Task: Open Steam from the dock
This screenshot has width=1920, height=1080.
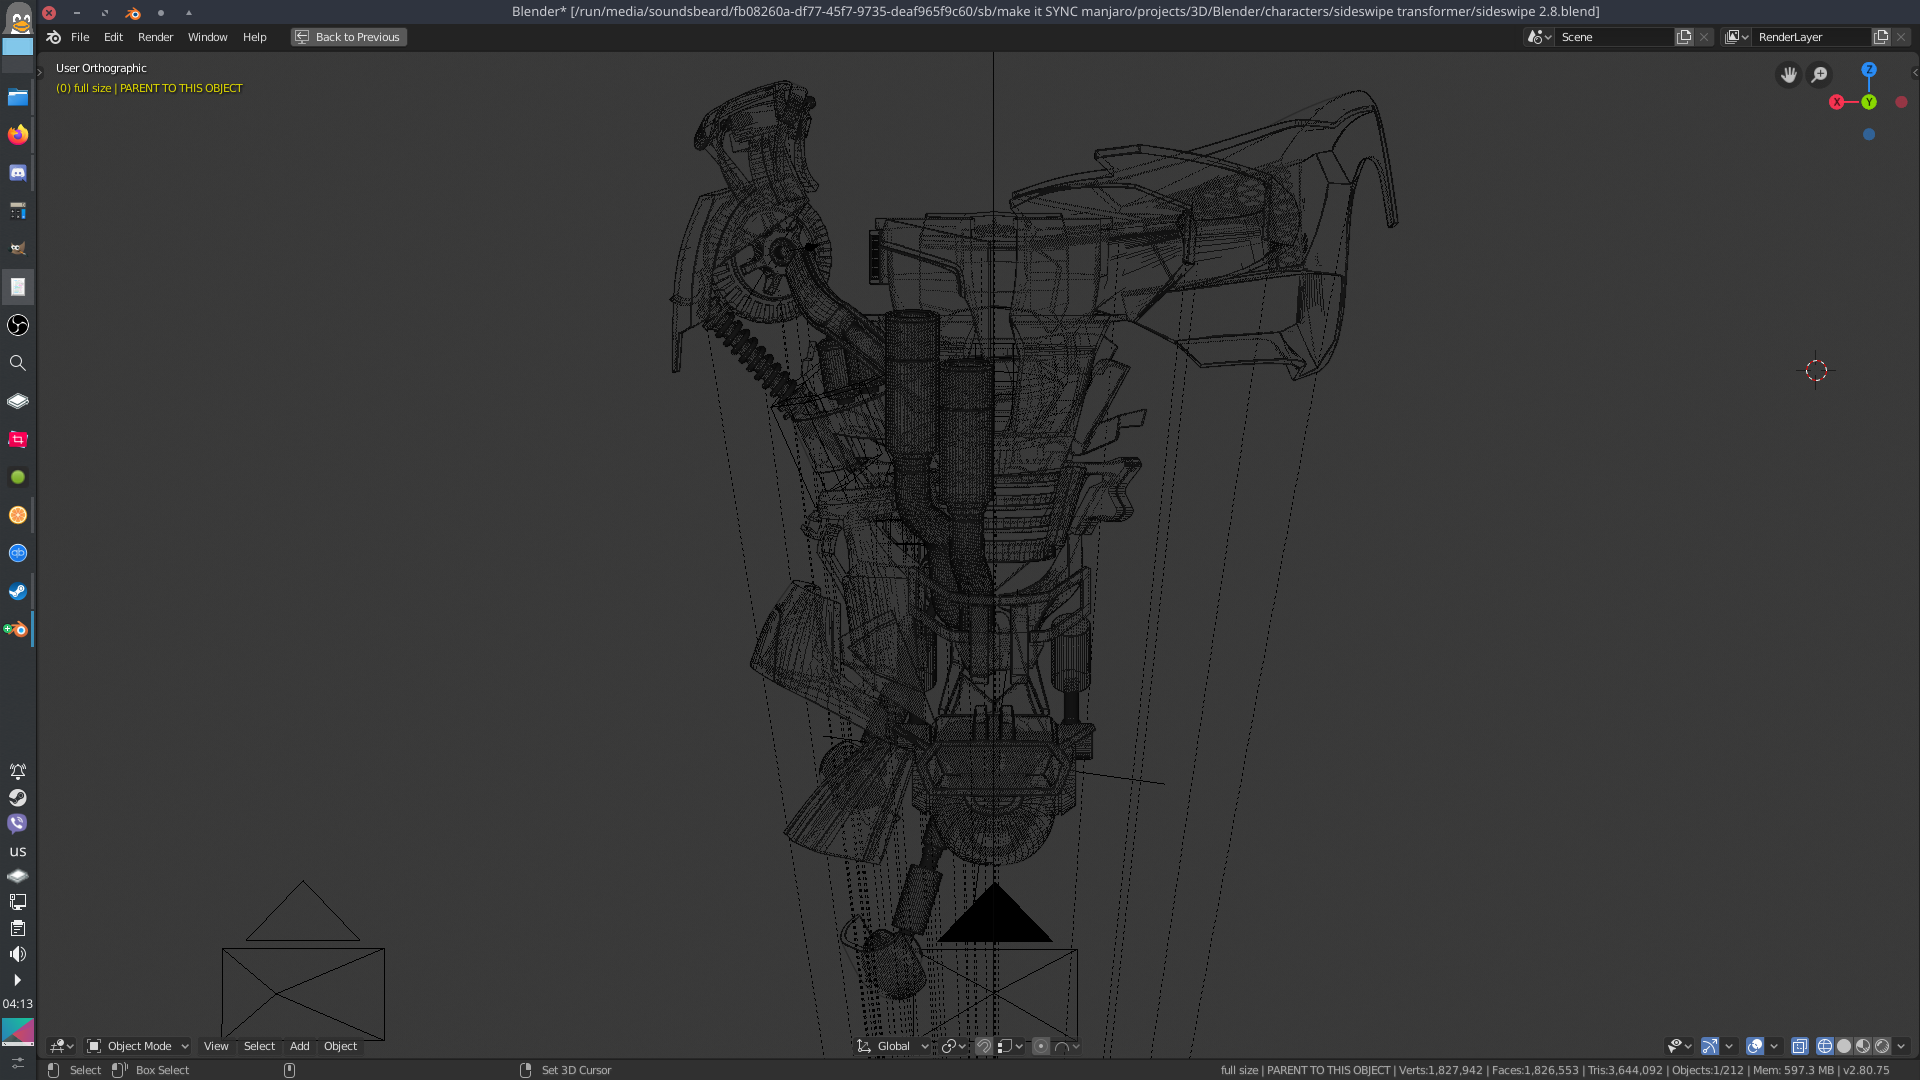Action: coord(18,591)
